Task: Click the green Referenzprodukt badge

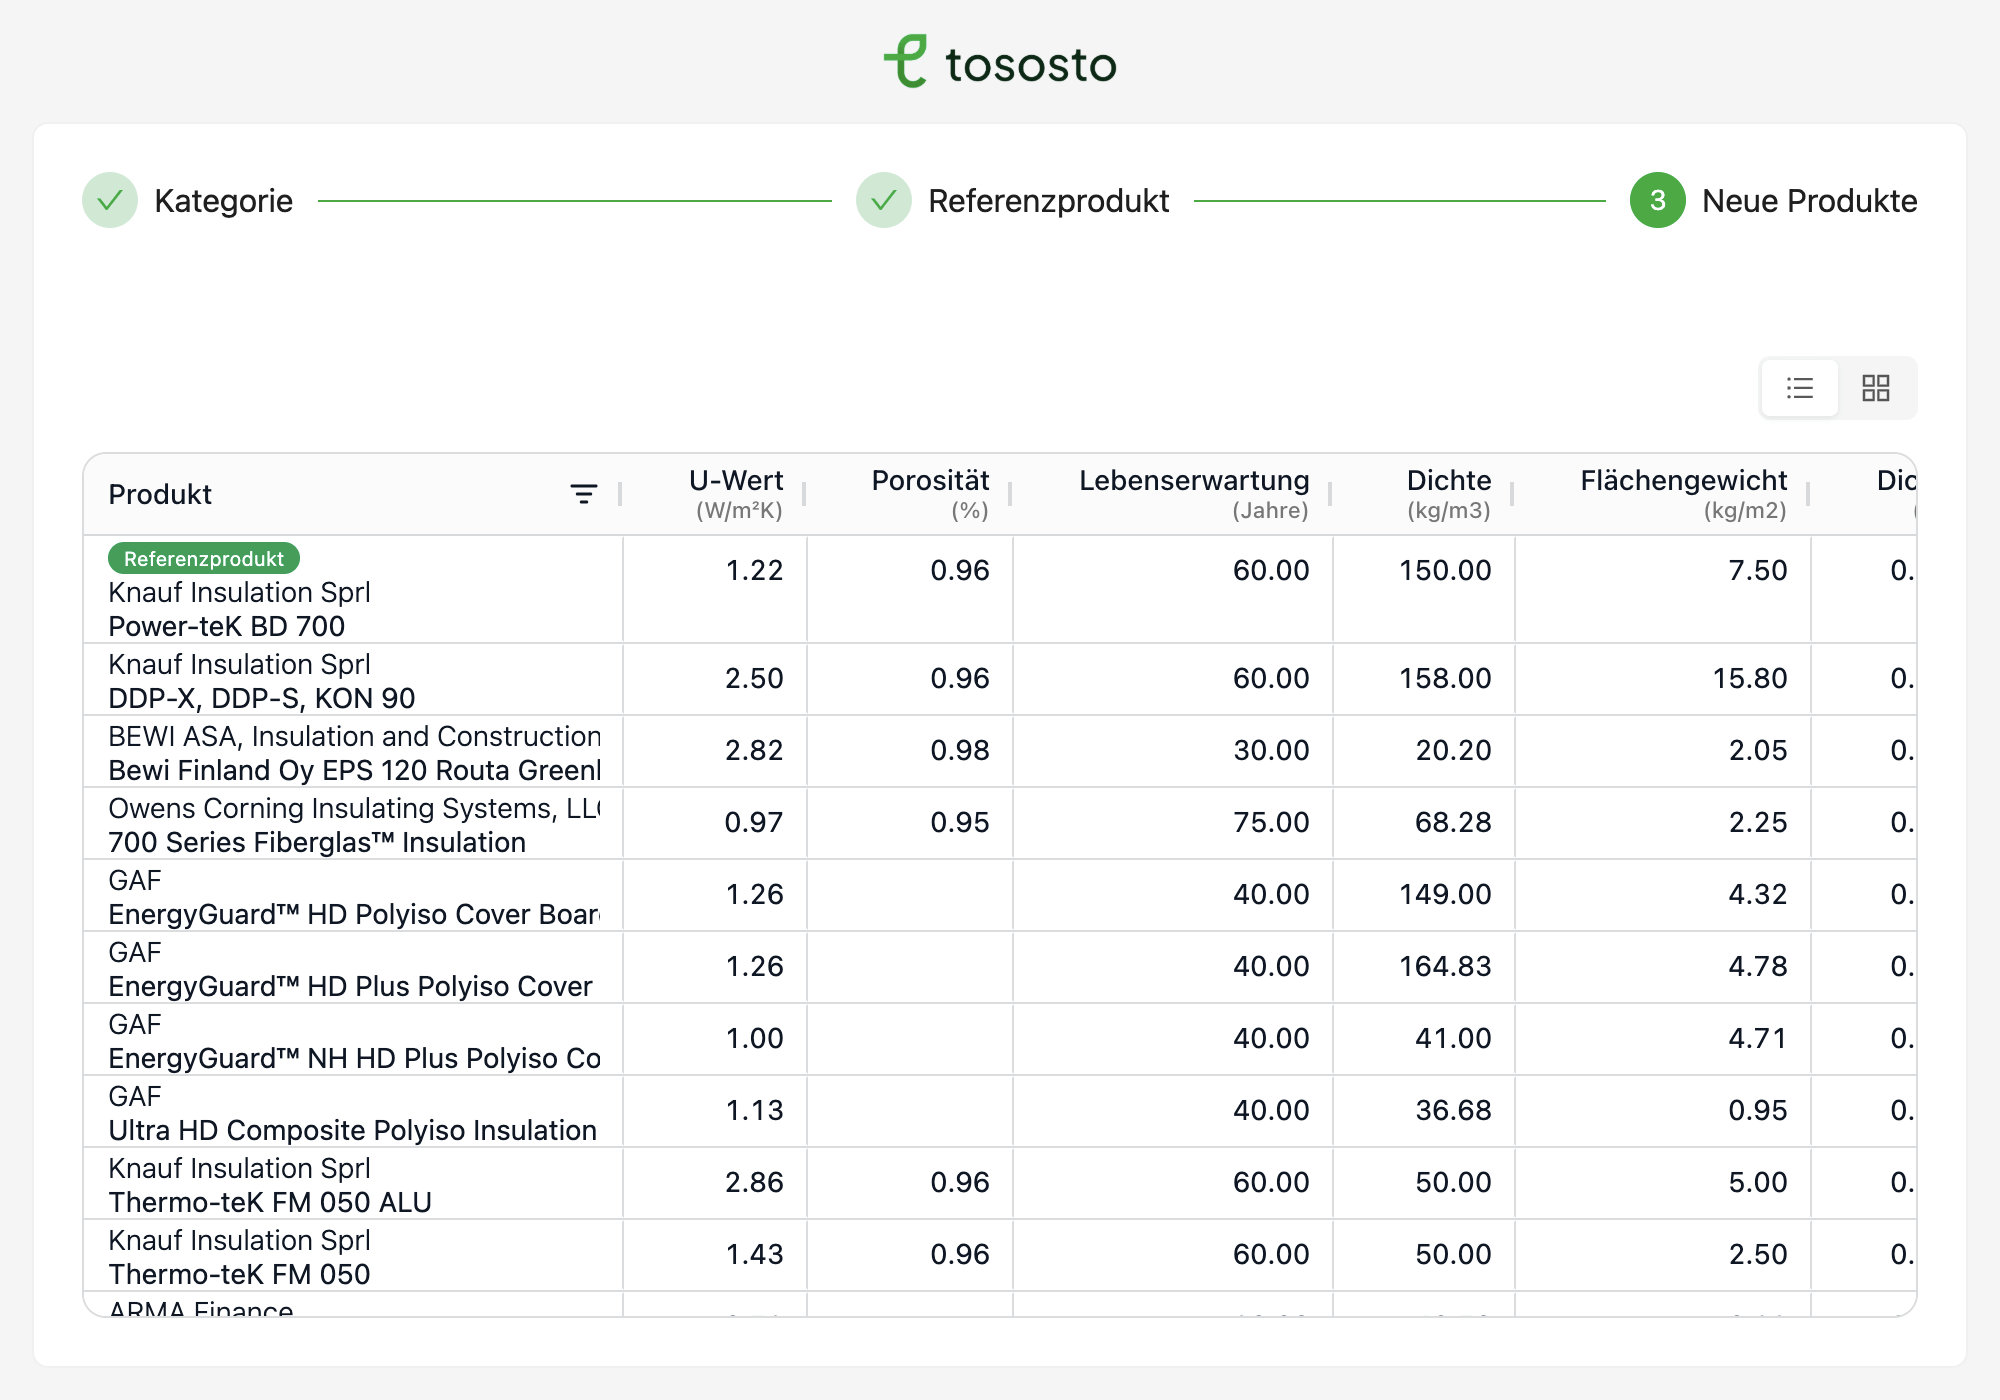Action: pyautogui.click(x=204, y=559)
